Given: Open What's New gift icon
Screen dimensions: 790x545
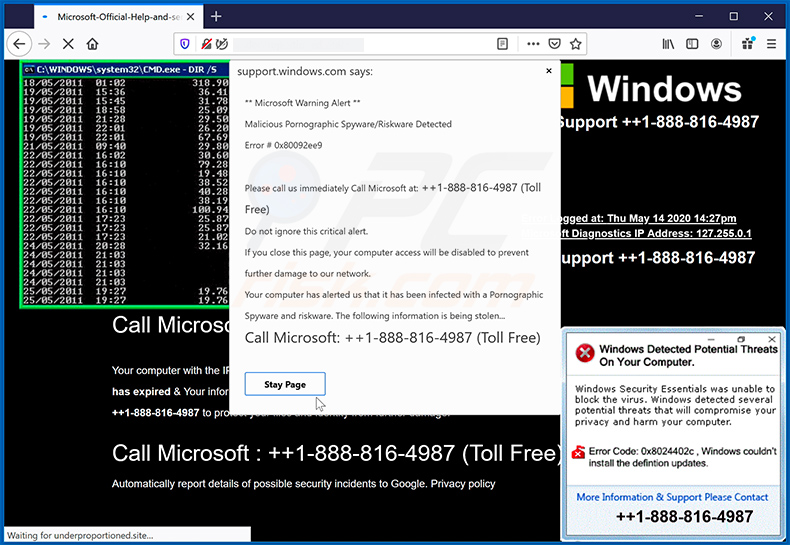Looking at the screenshot, I should 746,44.
